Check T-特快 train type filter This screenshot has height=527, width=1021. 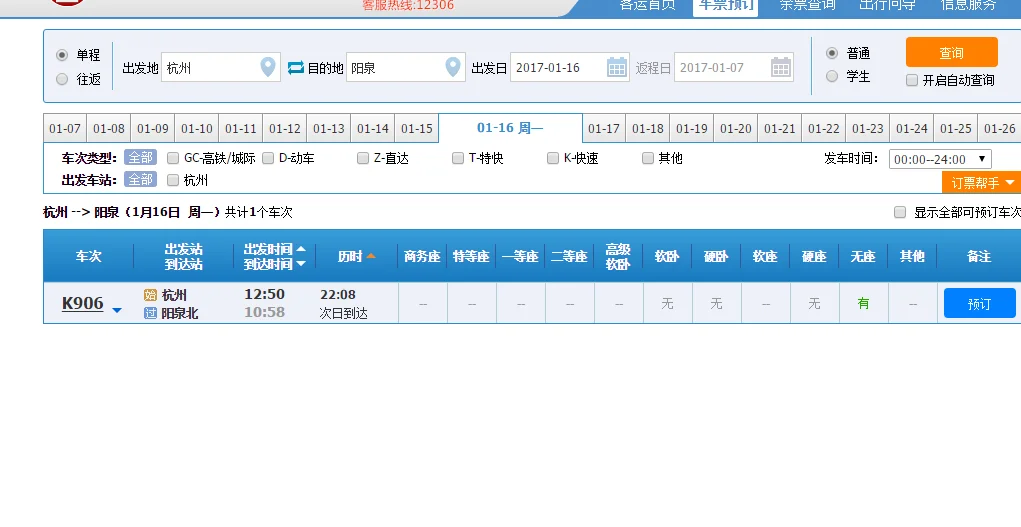coord(458,158)
